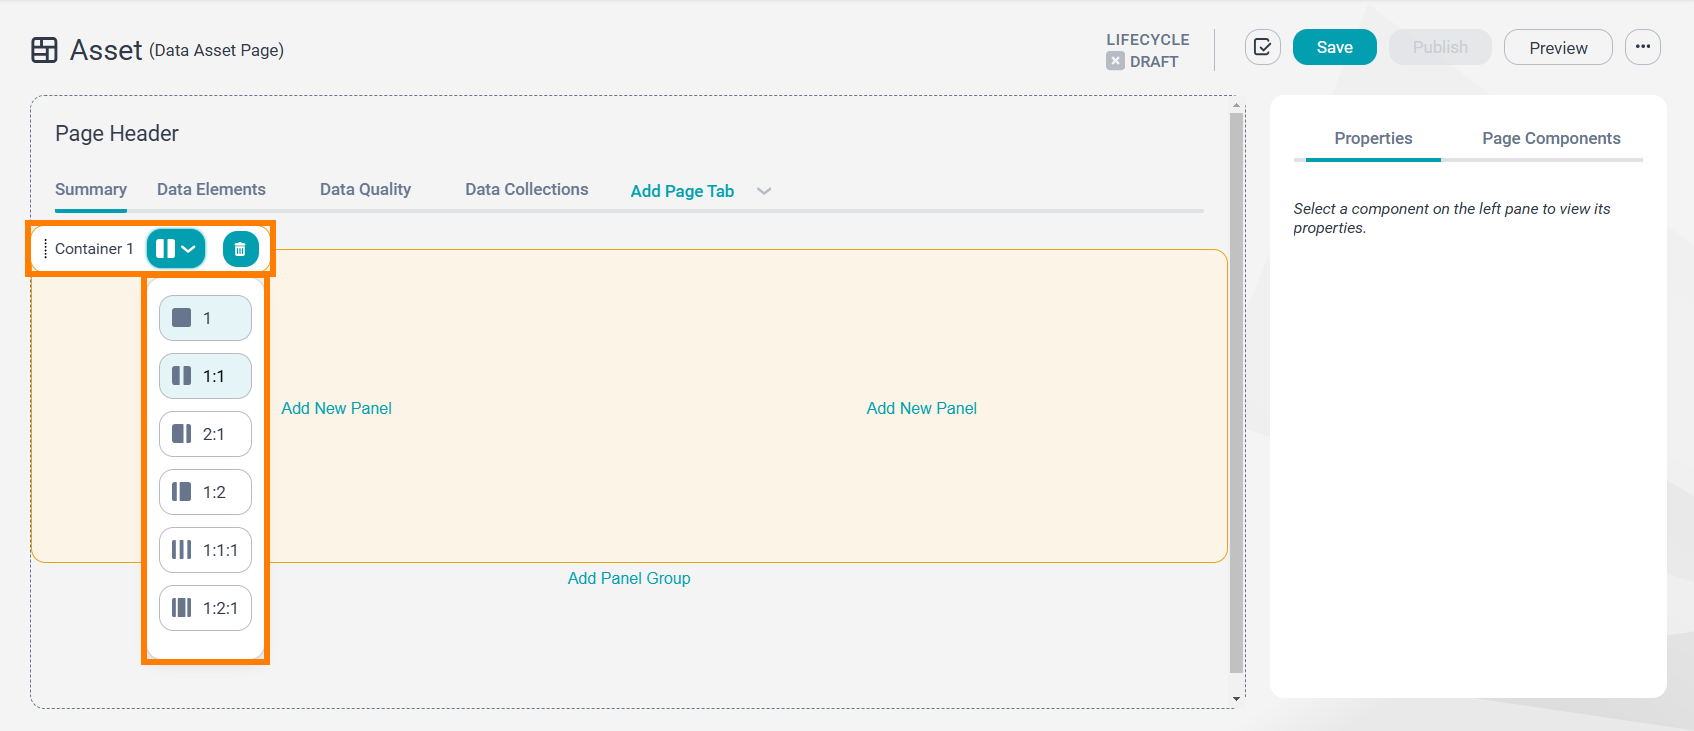Click the Page Header title
The image size is (1694, 731).
(117, 133)
